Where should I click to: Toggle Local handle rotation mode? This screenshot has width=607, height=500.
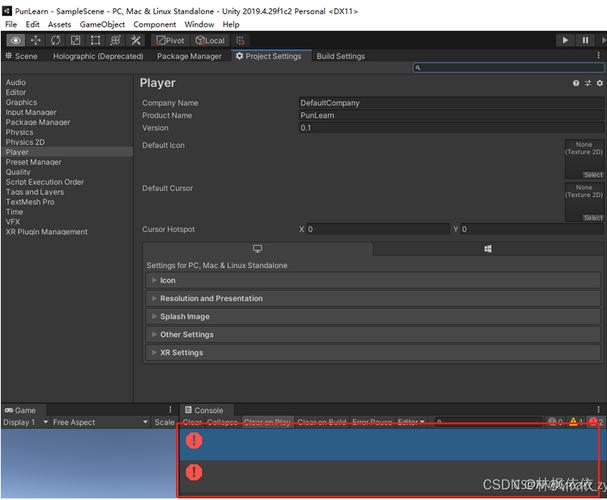pos(210,40)
